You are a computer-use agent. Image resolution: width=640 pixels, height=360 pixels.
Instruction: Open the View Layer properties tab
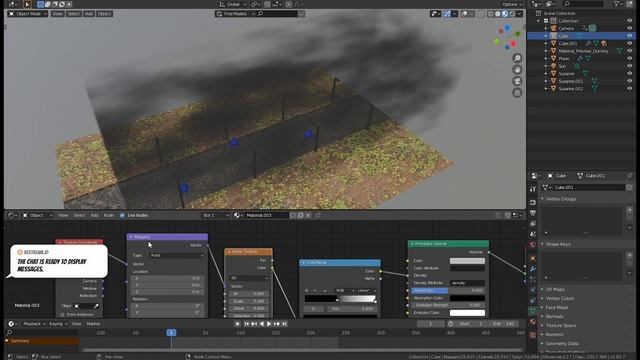[x=533, y=224]
